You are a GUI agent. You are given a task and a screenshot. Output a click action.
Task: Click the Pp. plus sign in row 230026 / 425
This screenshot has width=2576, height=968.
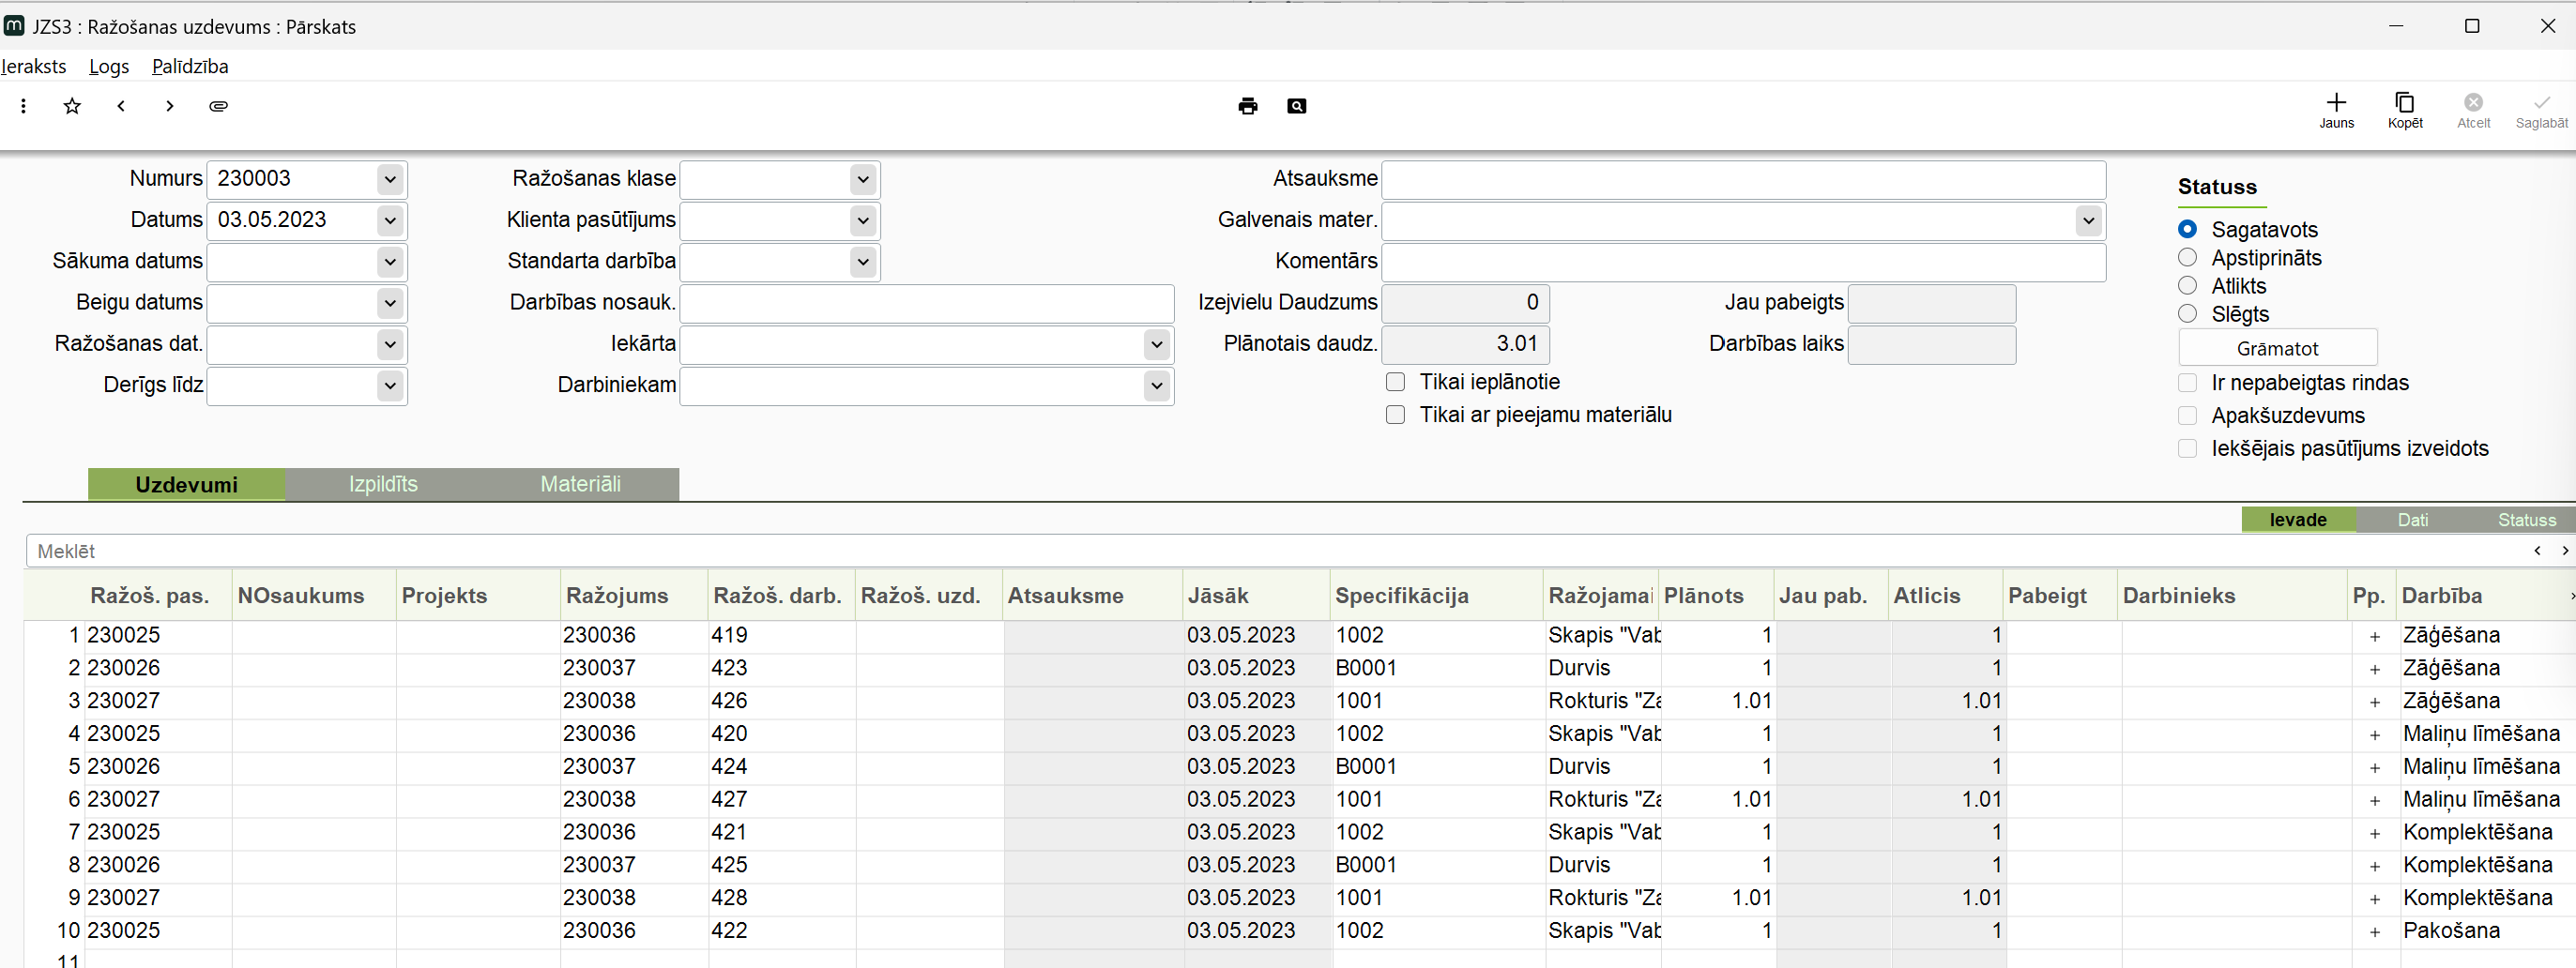(x=2374, y=867)
